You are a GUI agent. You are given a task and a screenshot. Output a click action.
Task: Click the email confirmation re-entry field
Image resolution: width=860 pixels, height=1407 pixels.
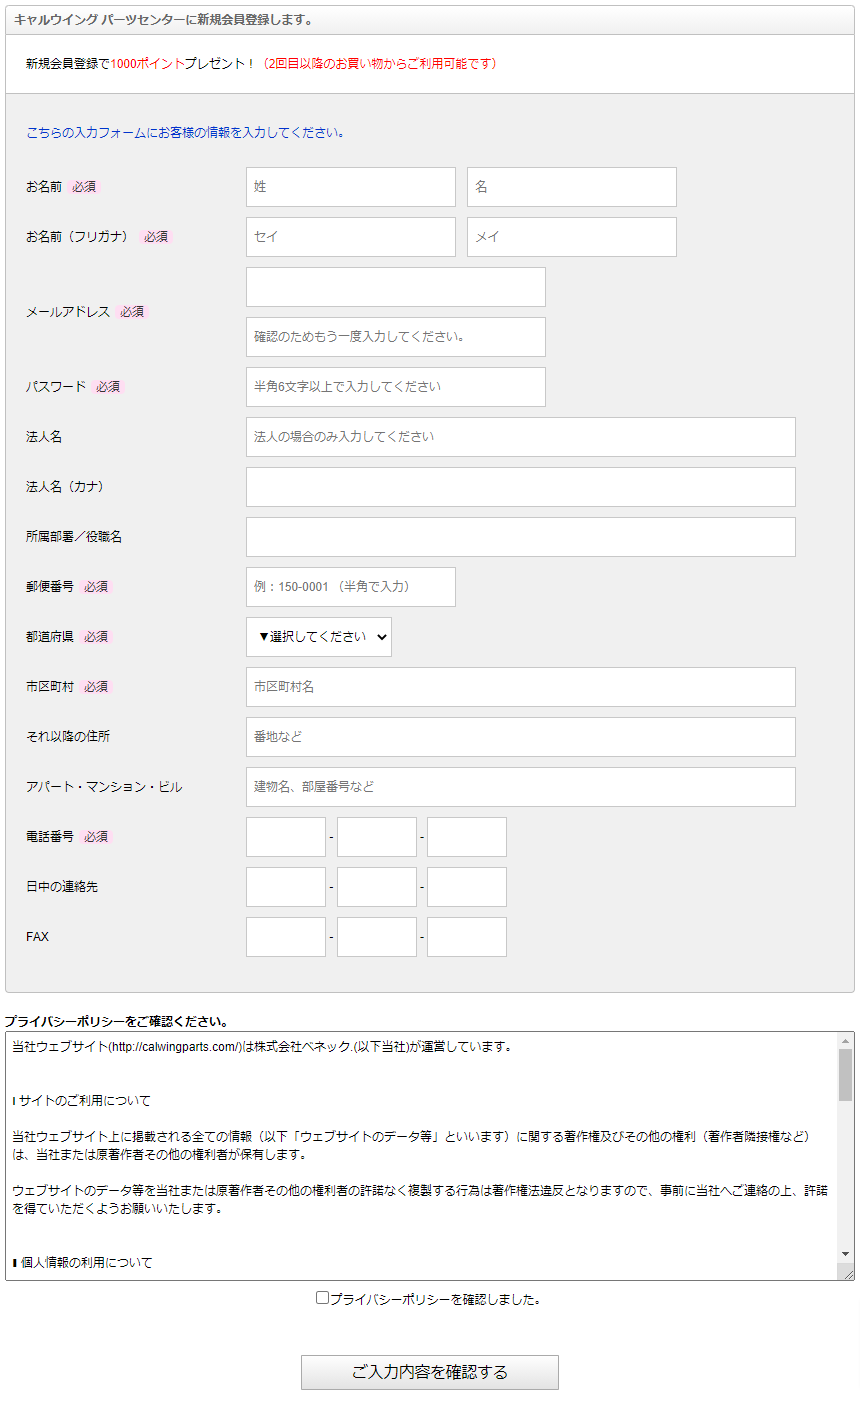point(396,337)
